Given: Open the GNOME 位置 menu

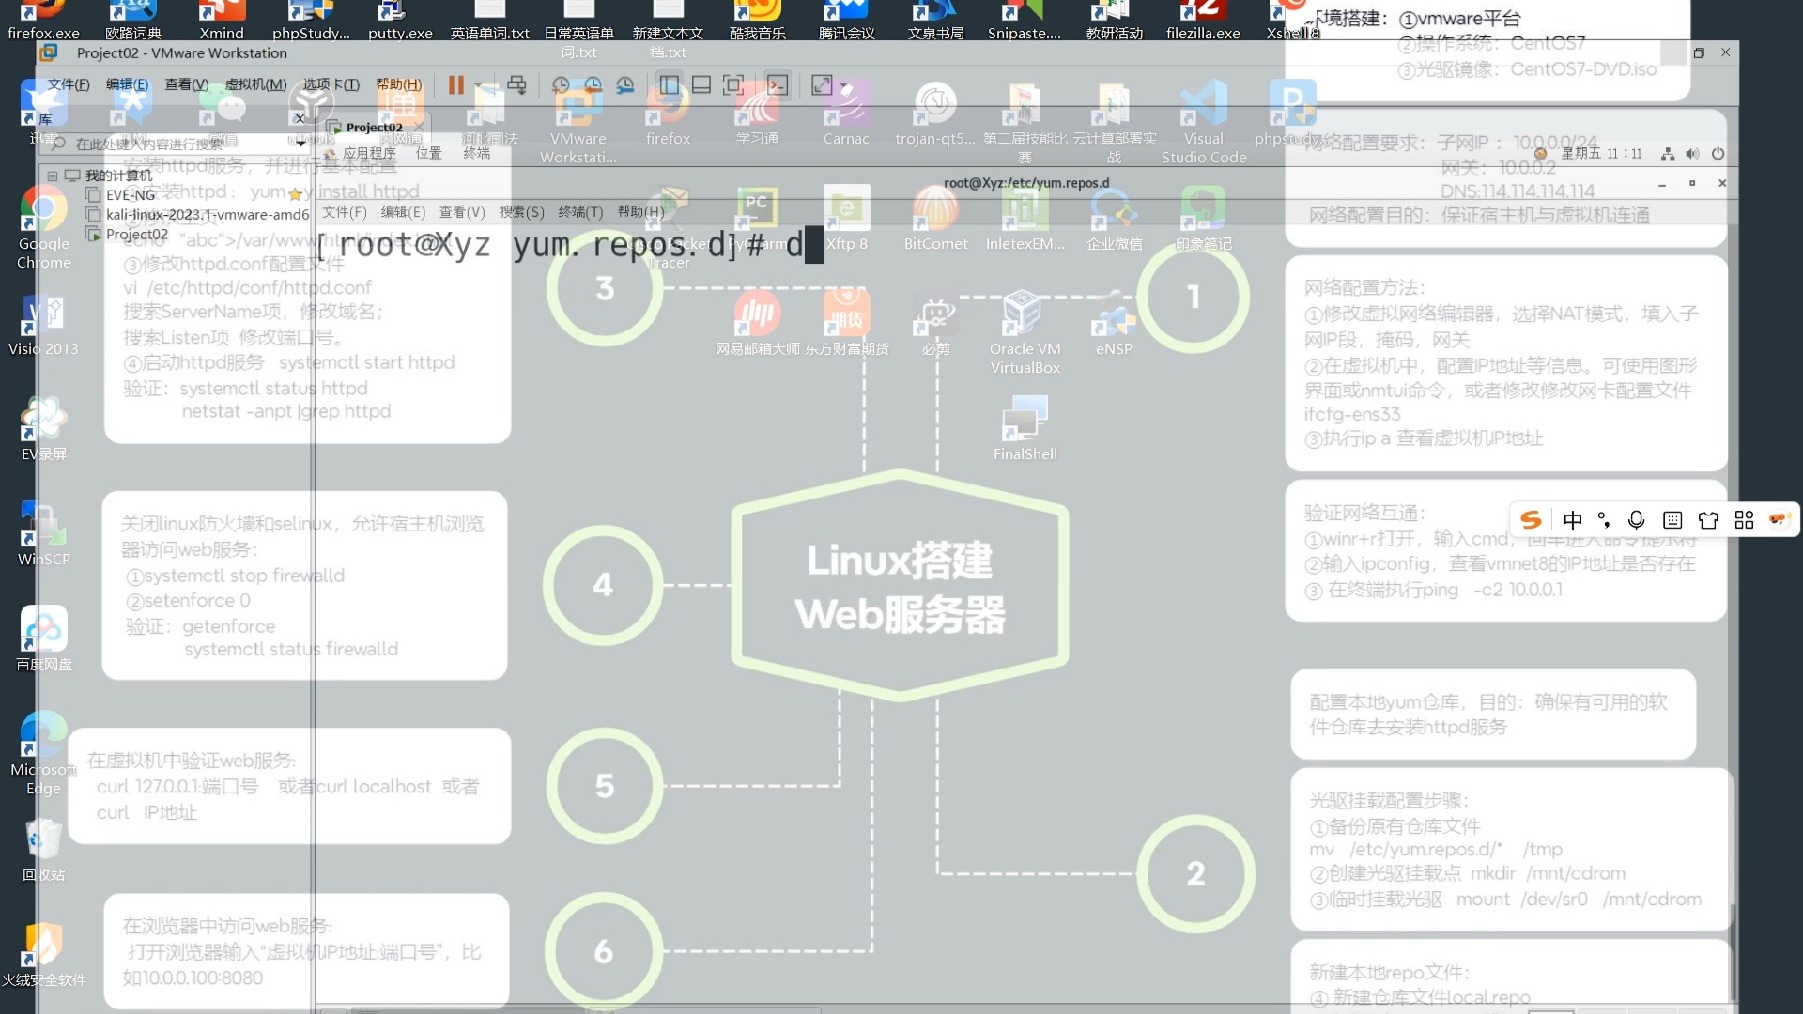Looking at the screenshot, I should tap(429, 153).
